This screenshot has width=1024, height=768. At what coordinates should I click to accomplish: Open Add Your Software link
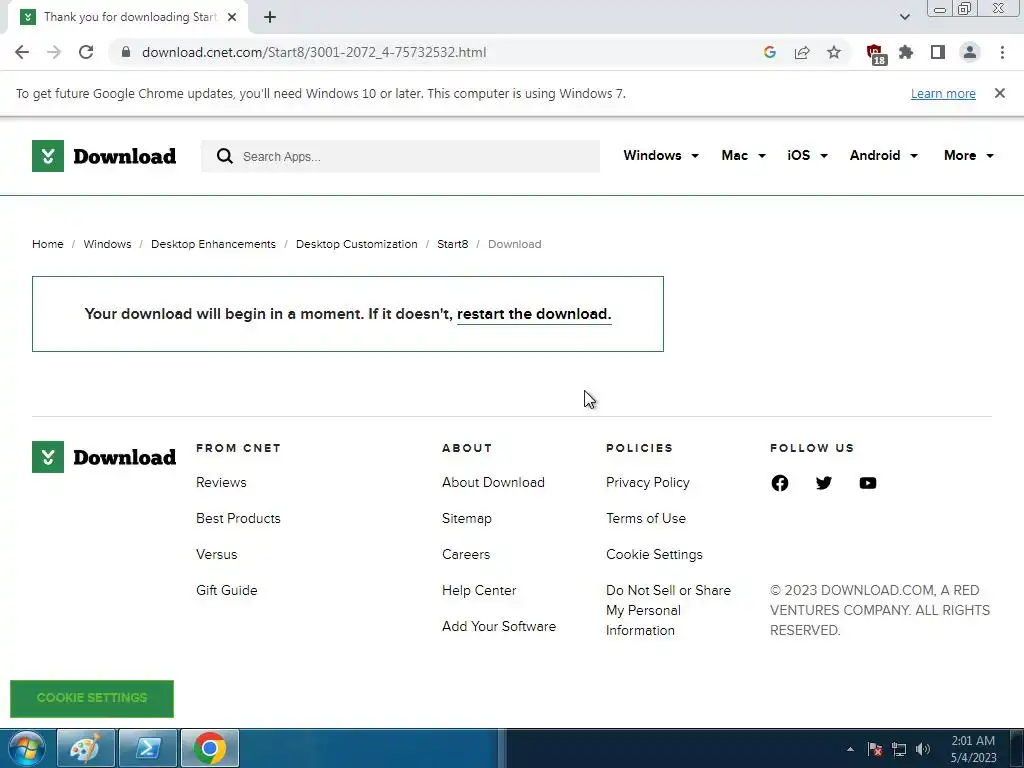pos(499,626)
